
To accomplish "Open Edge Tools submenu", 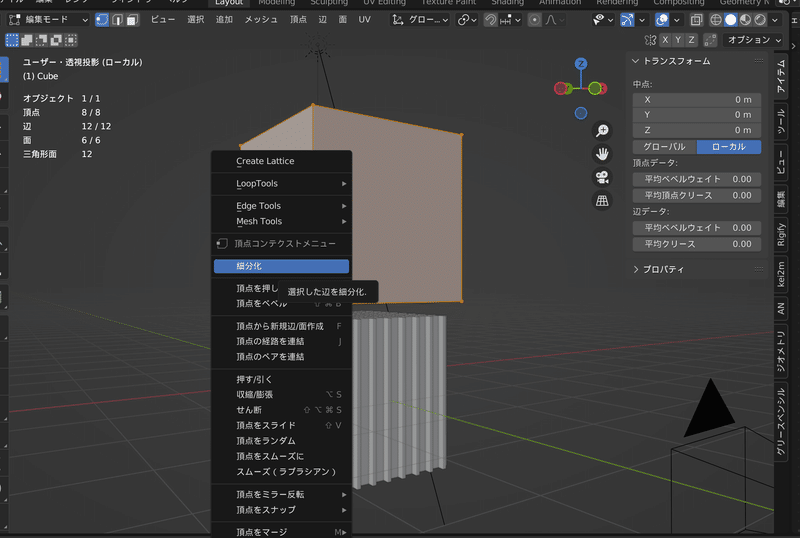I will [281, 206].
